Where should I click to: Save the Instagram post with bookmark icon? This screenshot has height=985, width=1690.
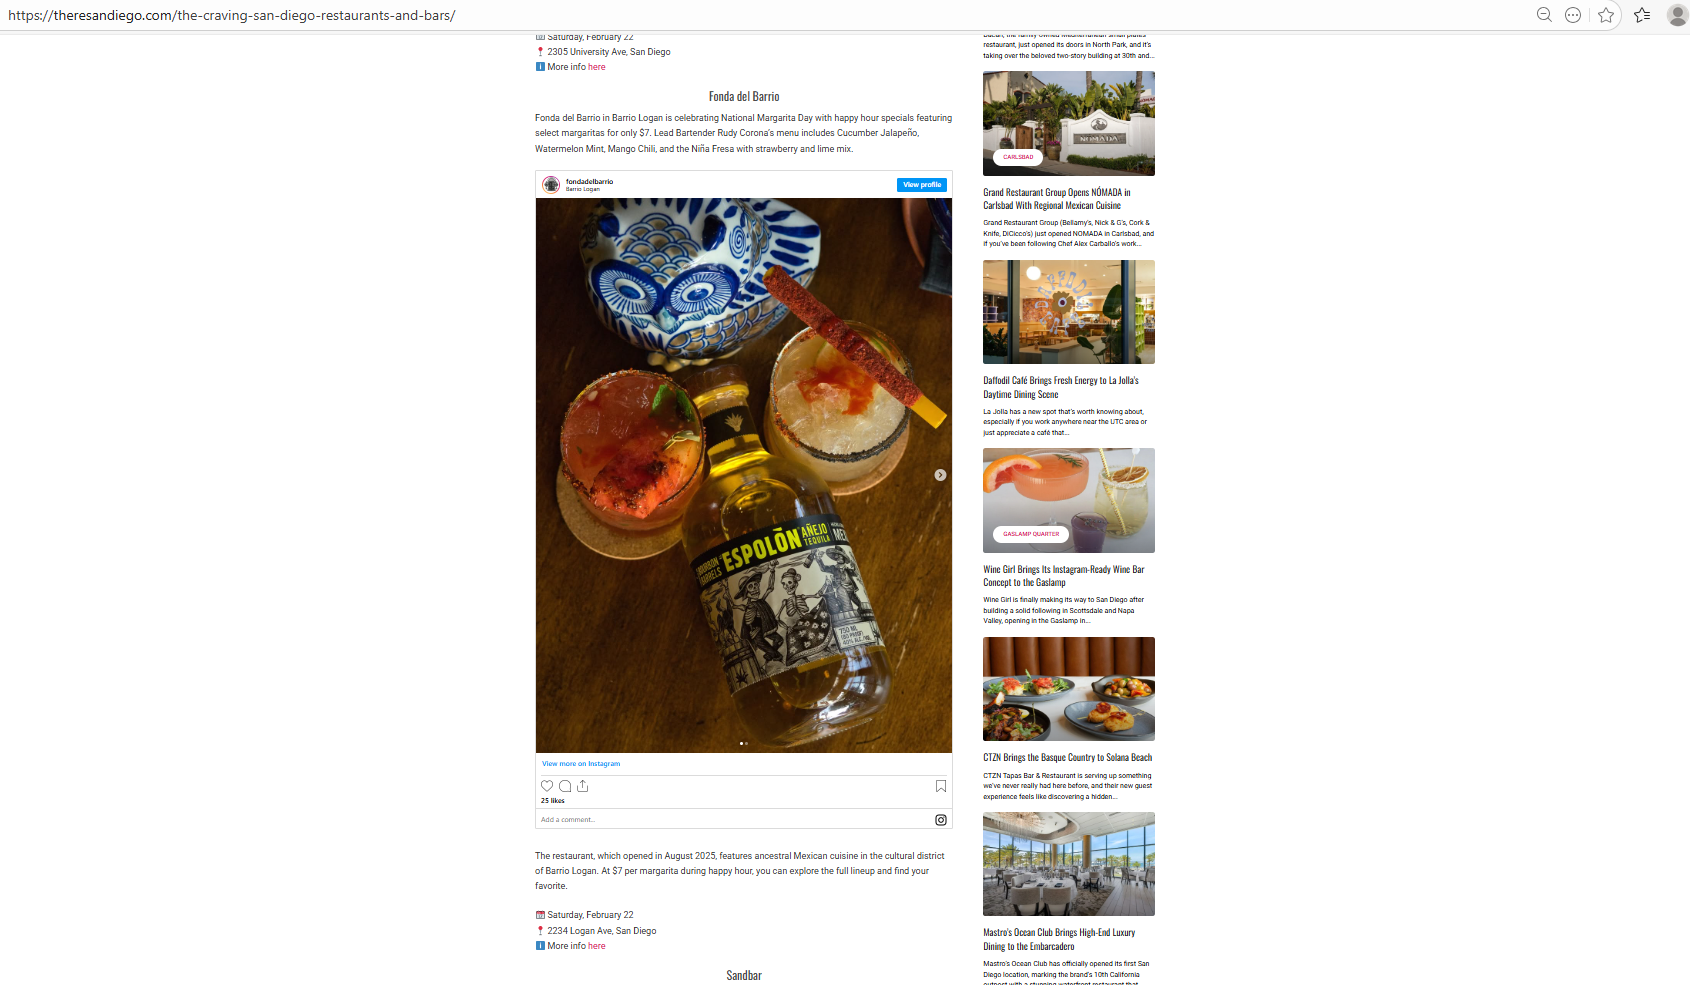pyautogui.click(x=941, y=786)
